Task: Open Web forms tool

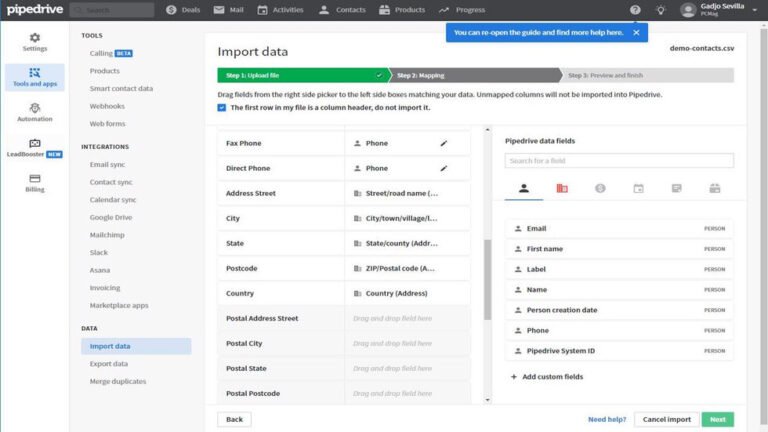Action: (x=107, y=123)
